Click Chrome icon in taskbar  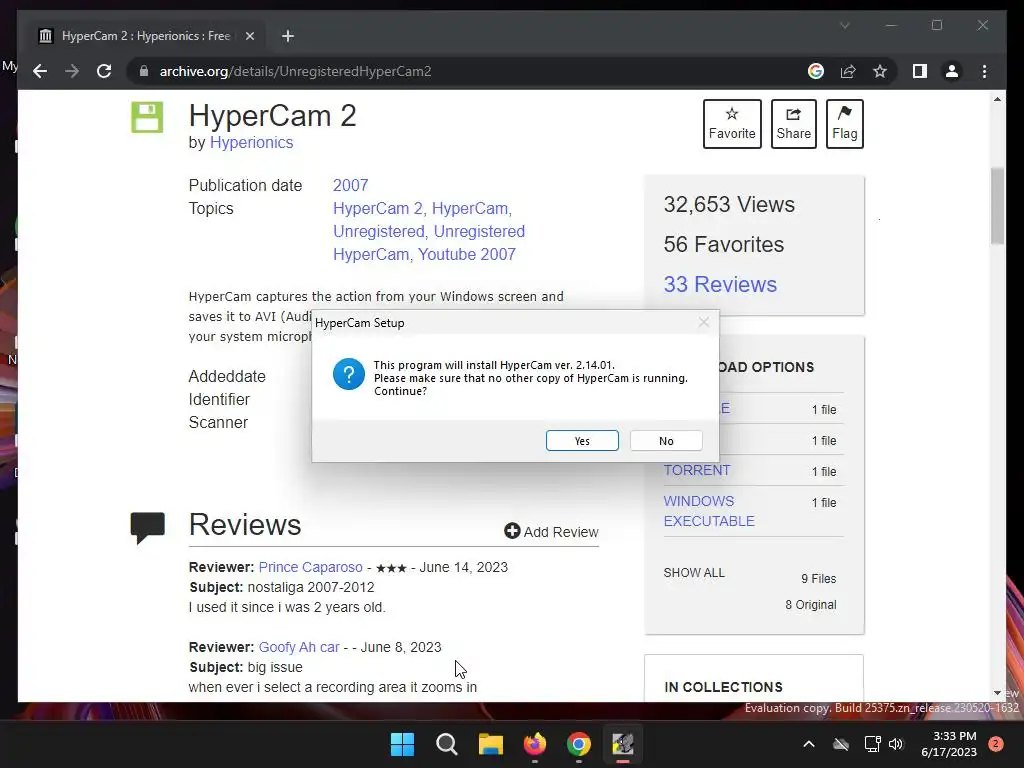579,744
